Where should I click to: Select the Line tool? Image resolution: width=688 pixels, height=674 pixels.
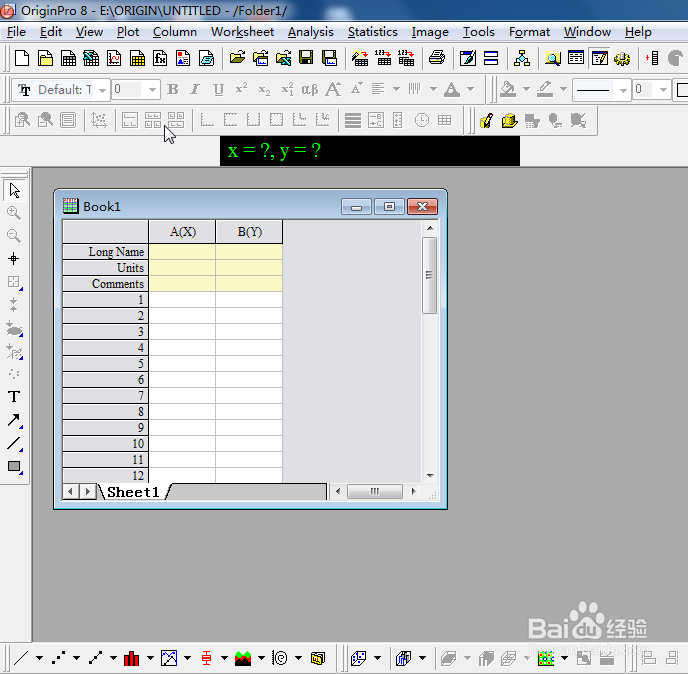14,444
